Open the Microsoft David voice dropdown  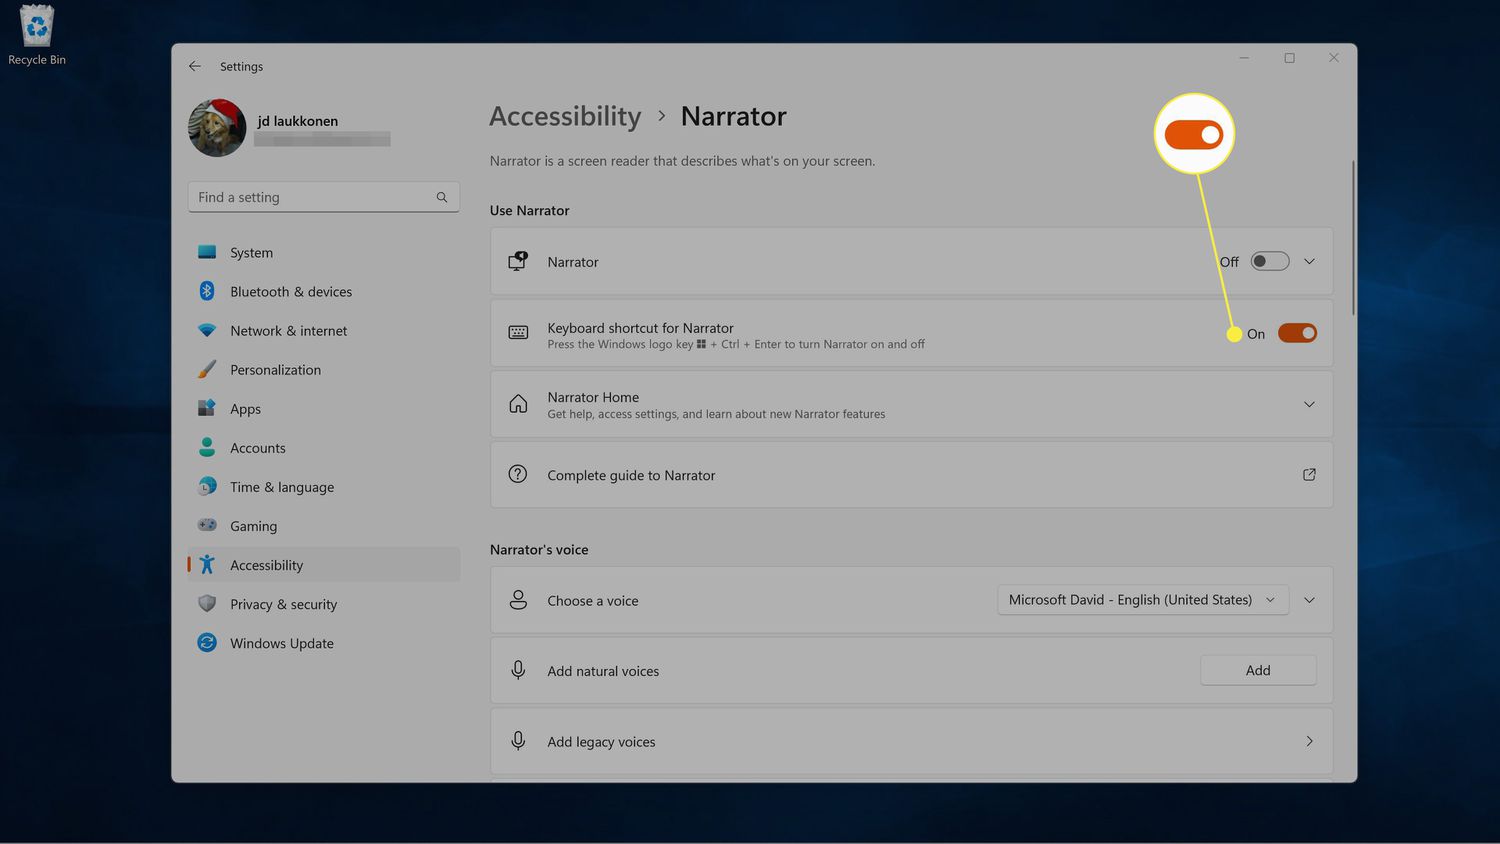pos(1142,600)
